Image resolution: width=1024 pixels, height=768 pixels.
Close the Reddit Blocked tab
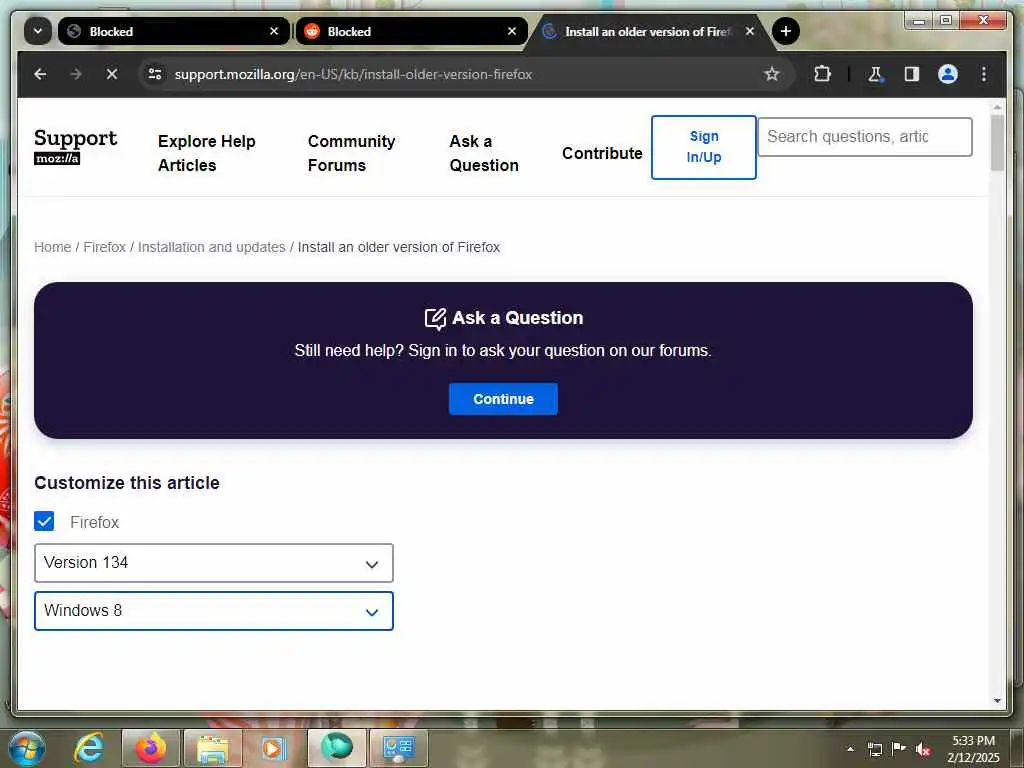coord(512,31)
